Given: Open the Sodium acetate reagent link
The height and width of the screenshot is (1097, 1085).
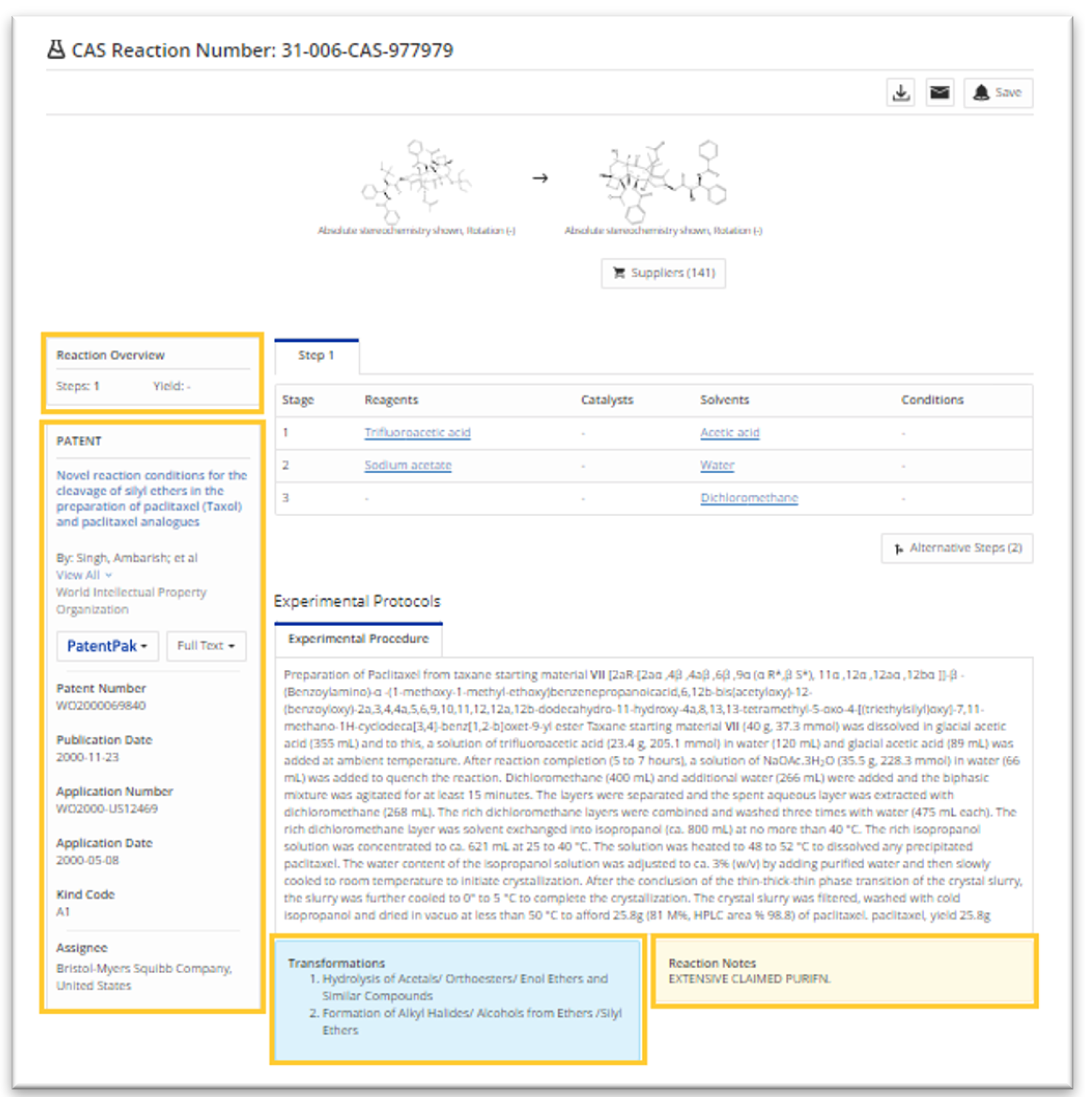Looking at the screenshot, I should (x=408, y=465).
